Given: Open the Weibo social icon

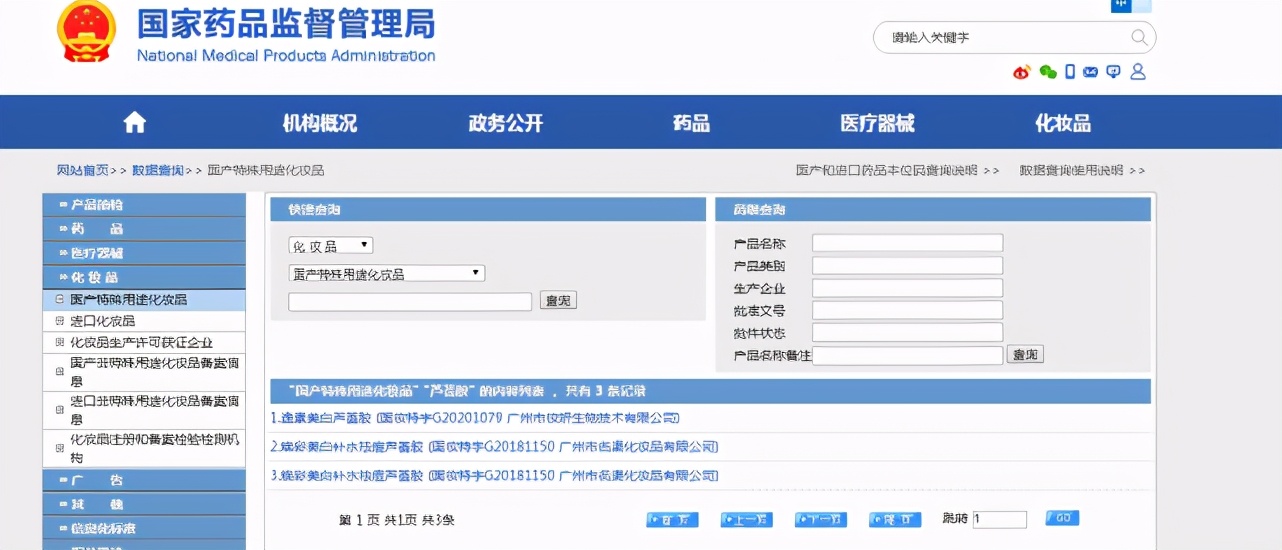Looking at the screenshot, I should point(1021,72).
